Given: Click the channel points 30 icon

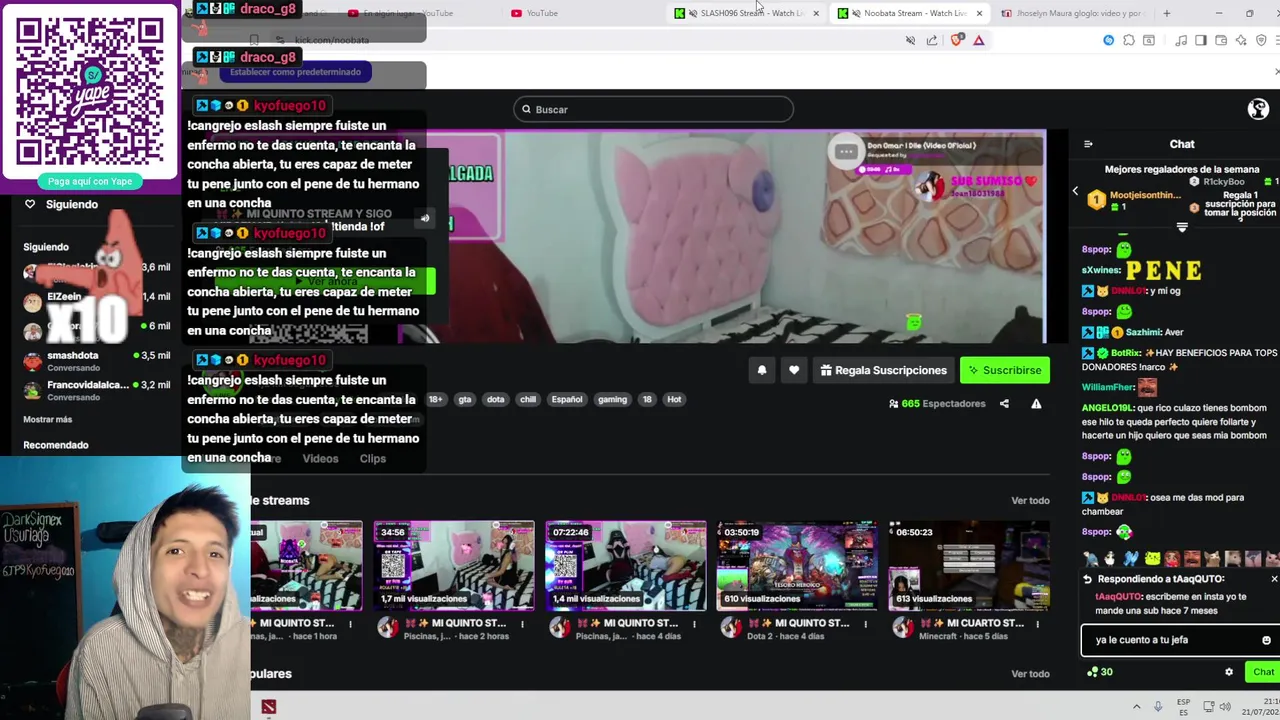Looking at the screenshot, I should pos(1099,672).
